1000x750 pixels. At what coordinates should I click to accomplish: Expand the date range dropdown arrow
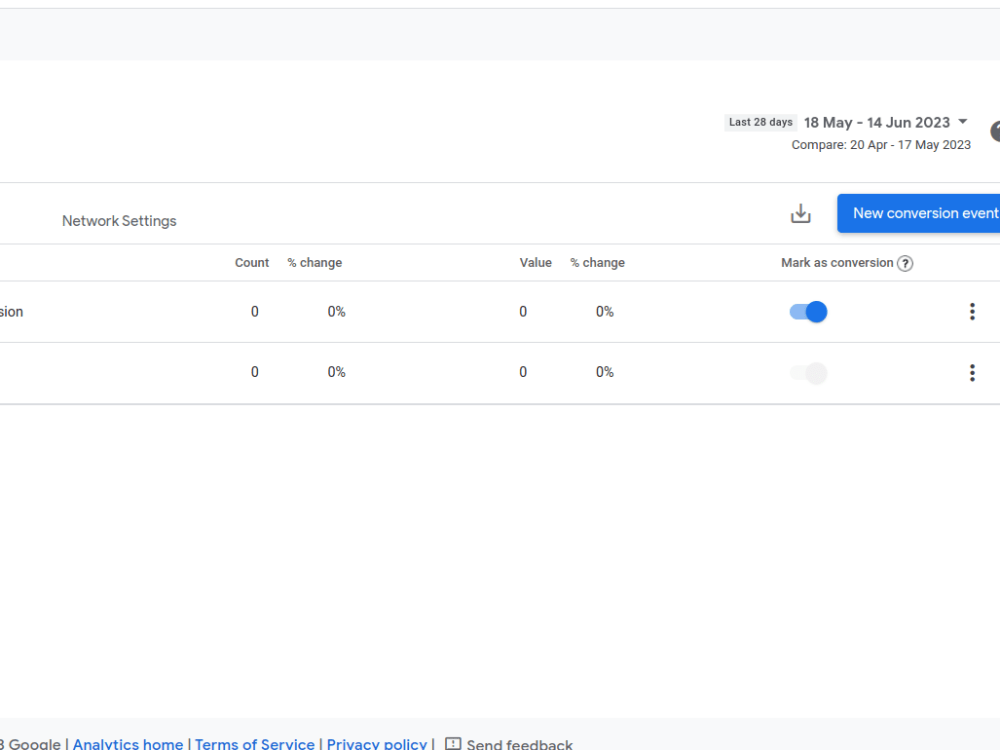click(963, 121)
